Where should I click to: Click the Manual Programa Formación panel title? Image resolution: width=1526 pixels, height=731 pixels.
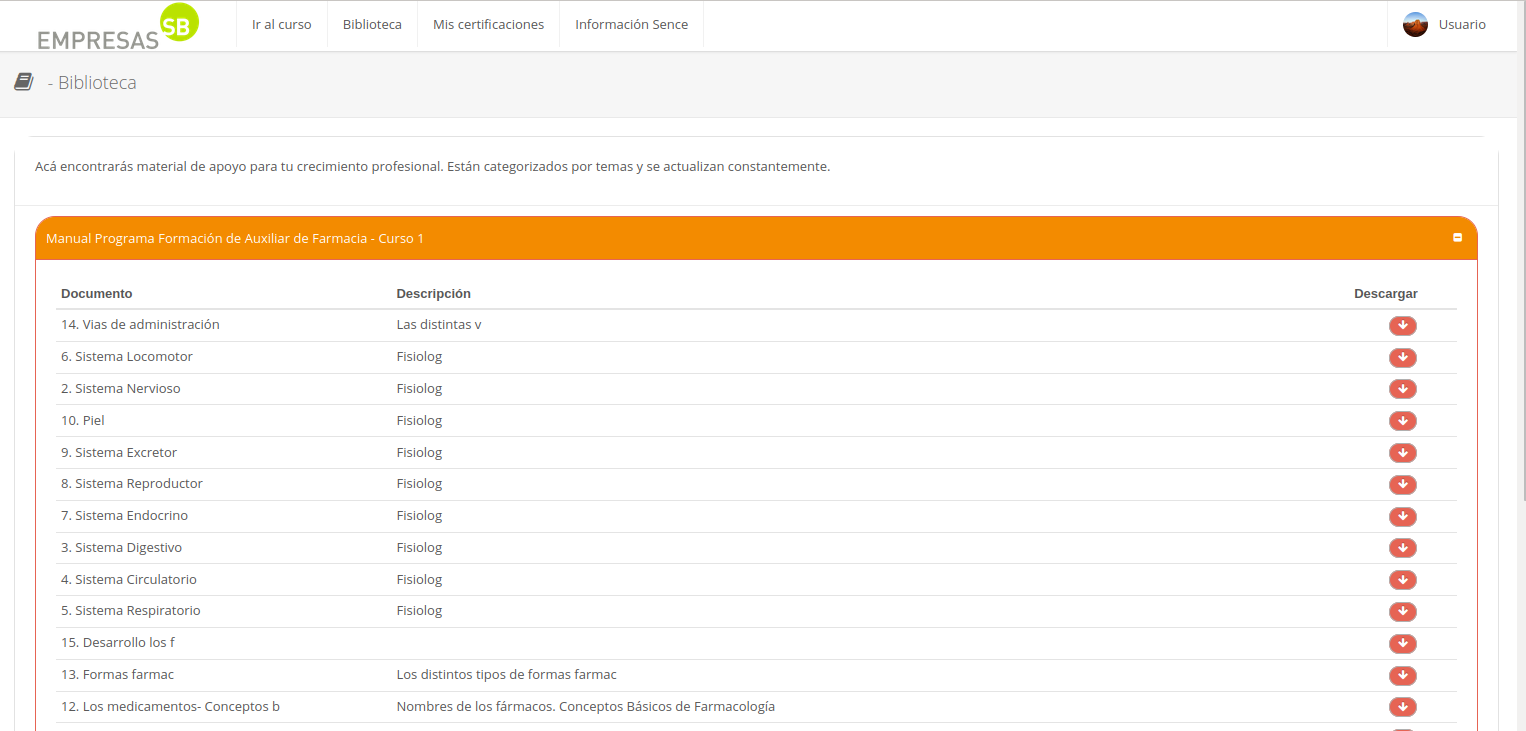pos(235,239)
